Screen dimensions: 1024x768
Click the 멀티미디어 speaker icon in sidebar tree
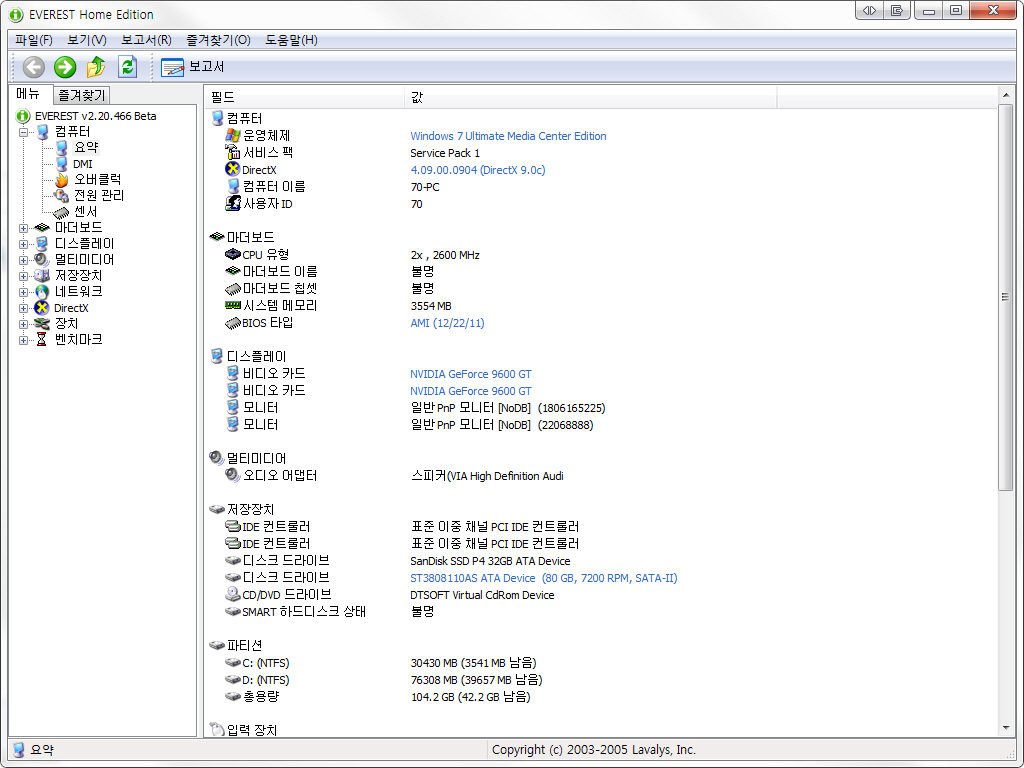pos(42,260)
